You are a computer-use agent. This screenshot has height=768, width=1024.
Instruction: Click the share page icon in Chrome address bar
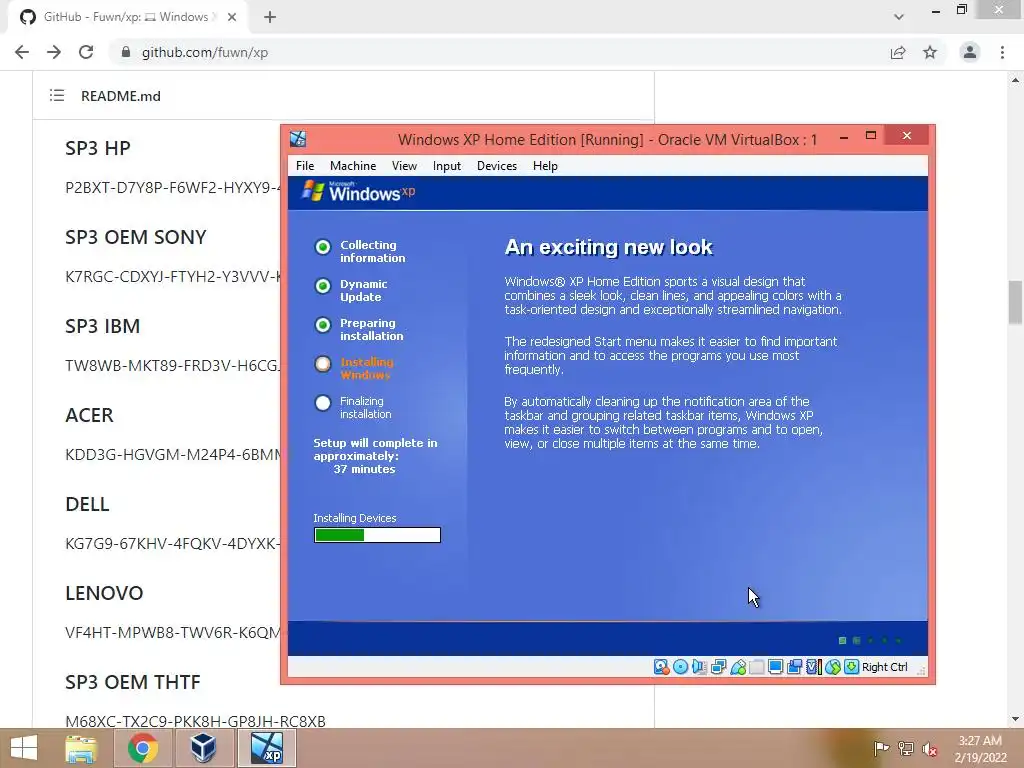click(x=898, y=52)
